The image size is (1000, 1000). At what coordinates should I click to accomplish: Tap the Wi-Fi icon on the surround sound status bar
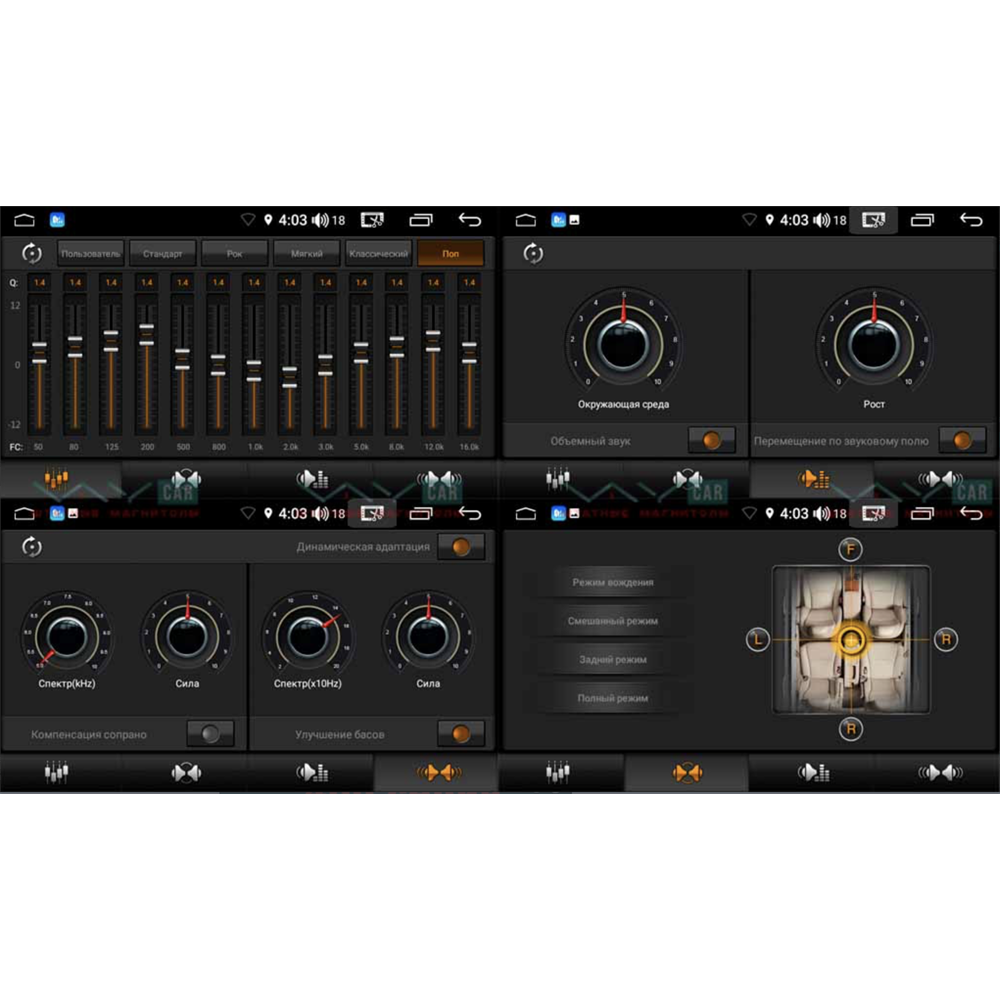(749, 220)
